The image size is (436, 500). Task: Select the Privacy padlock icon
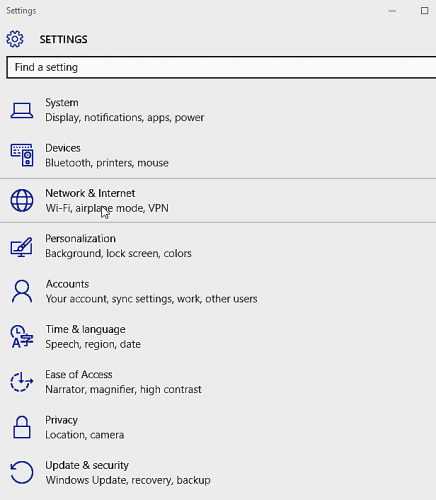(22, 427)
